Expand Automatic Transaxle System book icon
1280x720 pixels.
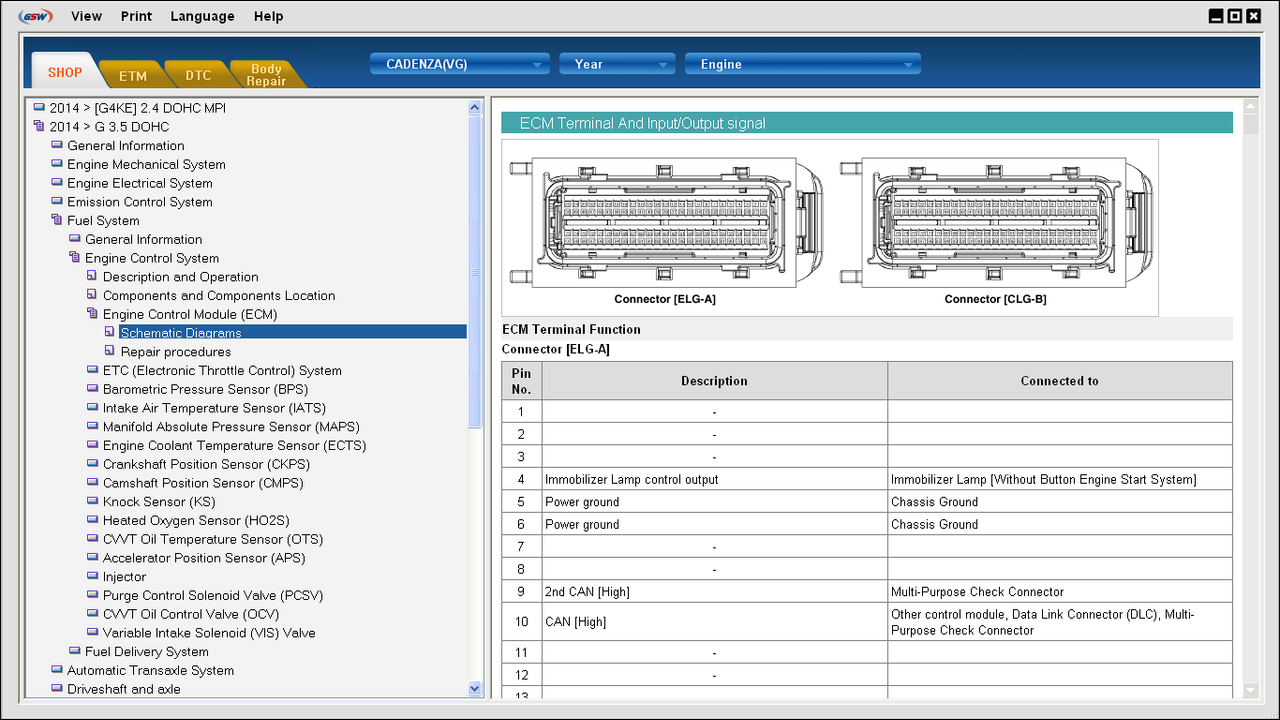click(x=57, y=670)
